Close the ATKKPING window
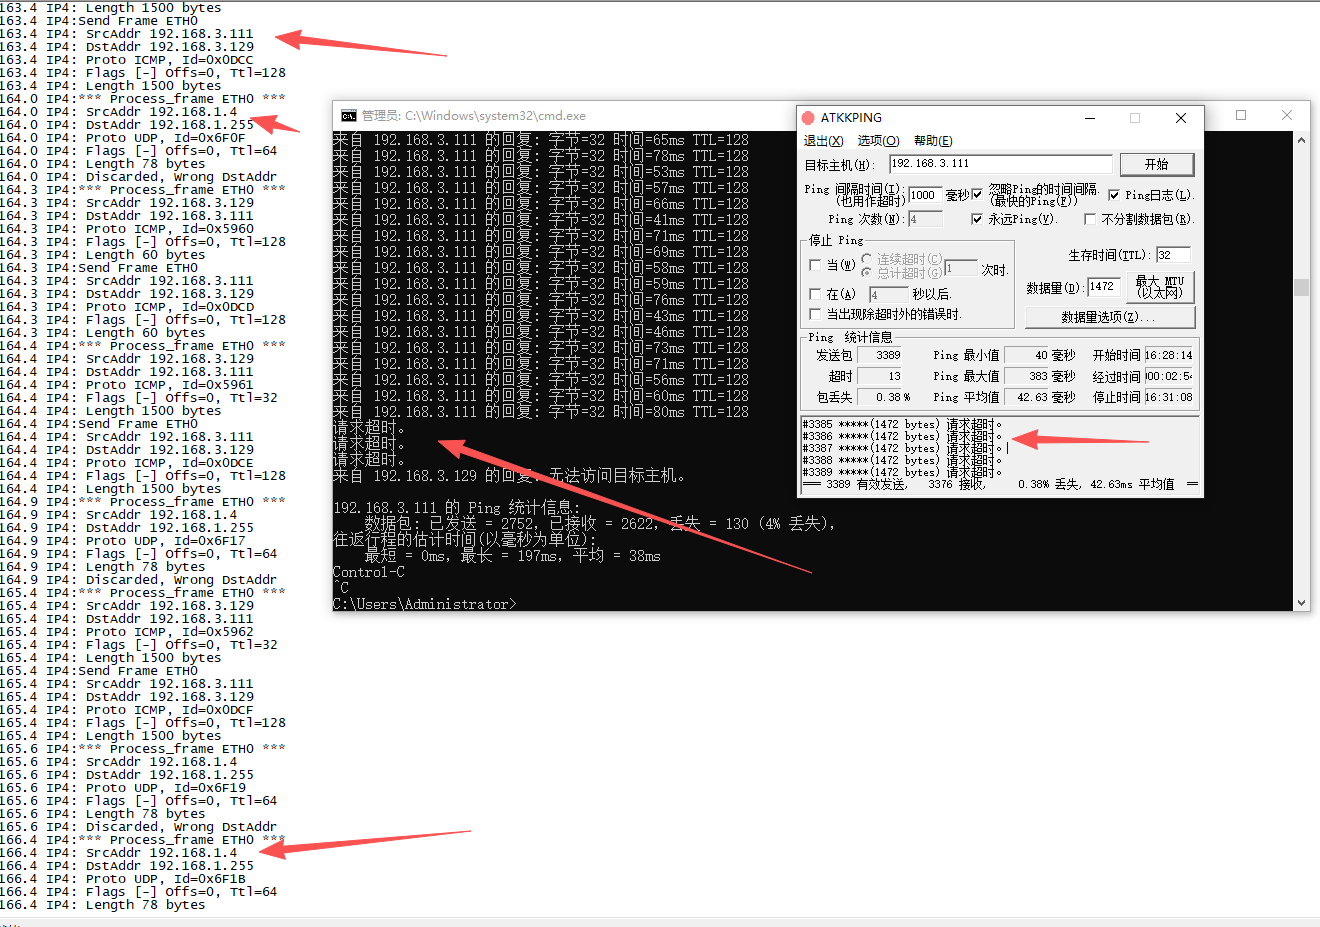The width and height of the screenshot is (1320, 927). click(1181, 118)
